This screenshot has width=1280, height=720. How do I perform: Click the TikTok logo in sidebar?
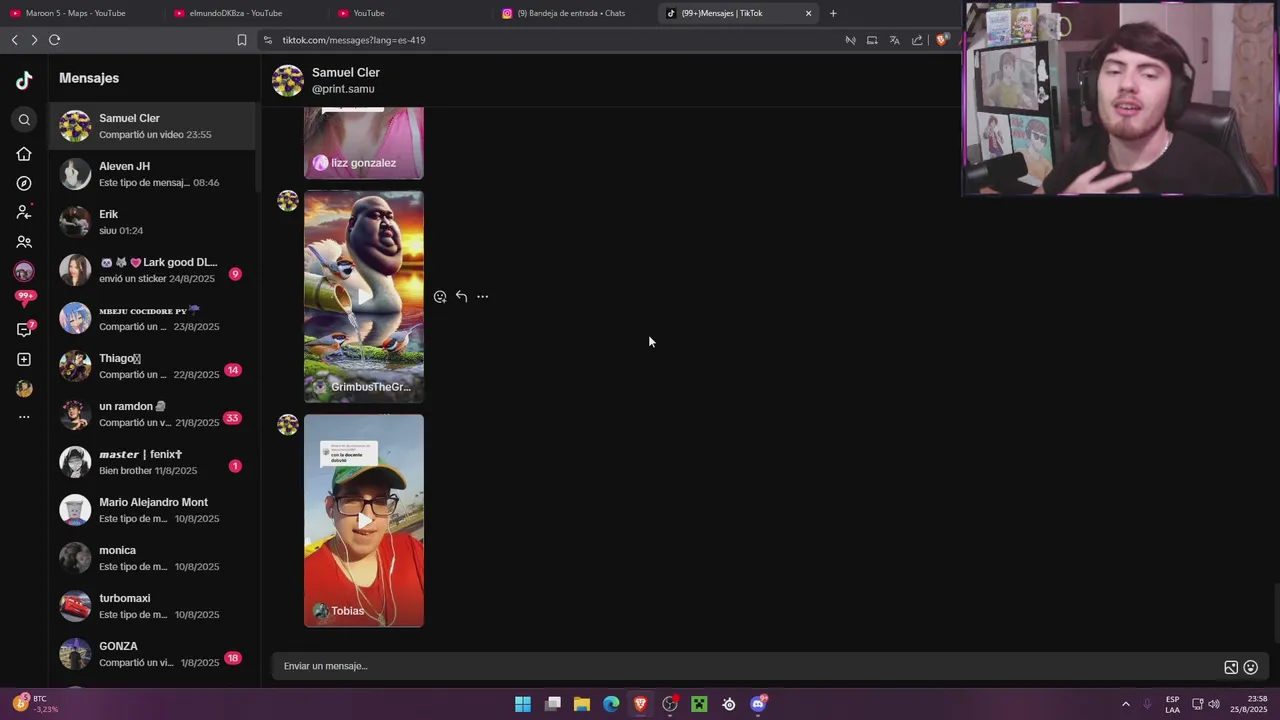click(x=24, y=80)
